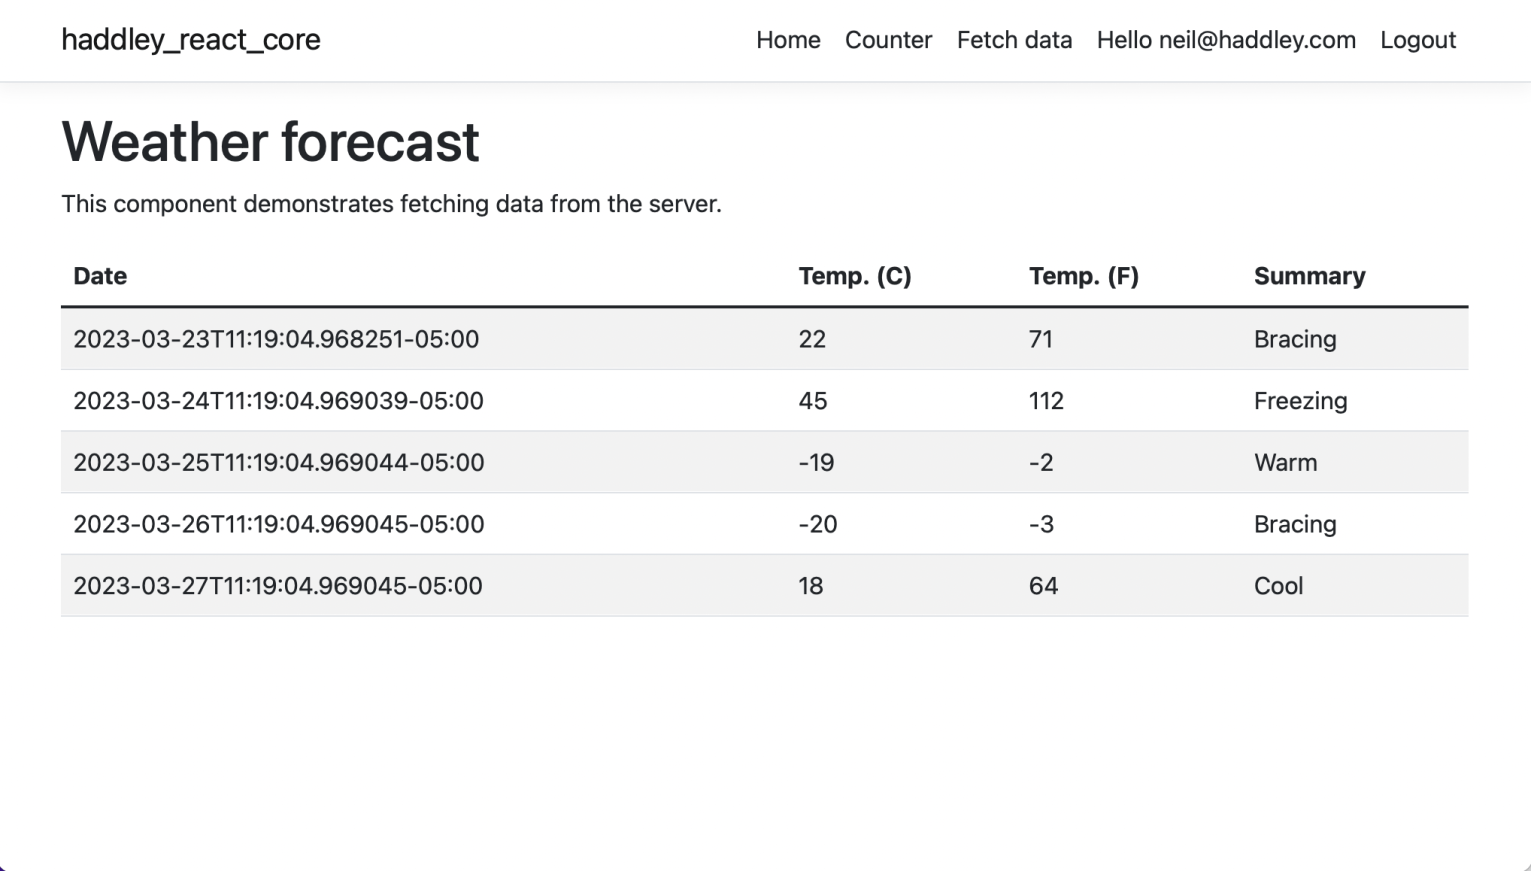Click the Summary column header

click(1309, 276)
